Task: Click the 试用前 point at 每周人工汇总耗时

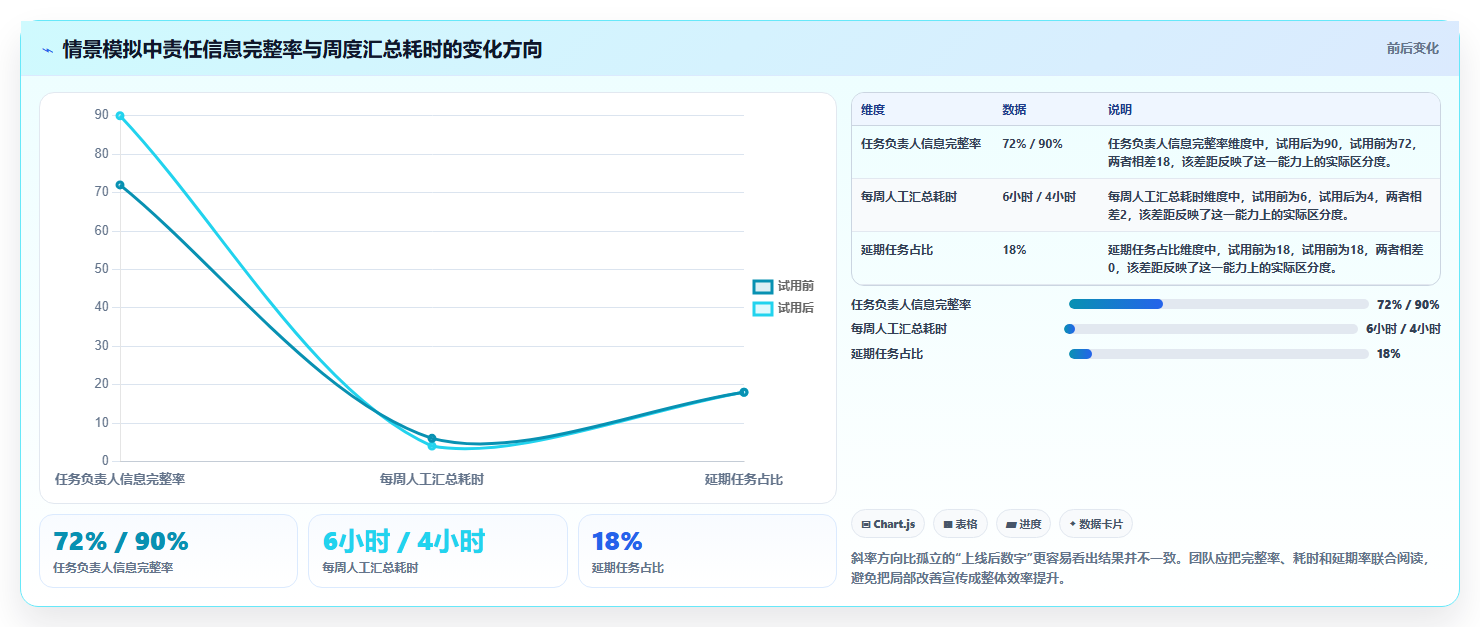Action: [x=432, y=438]
